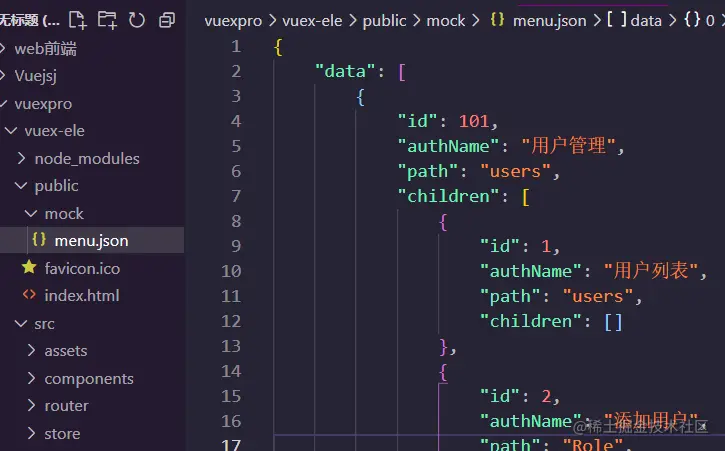Click data in the breadcrumb path
Image resolution: width=725 pixels, height=451 pixels.
click(646, 21)
